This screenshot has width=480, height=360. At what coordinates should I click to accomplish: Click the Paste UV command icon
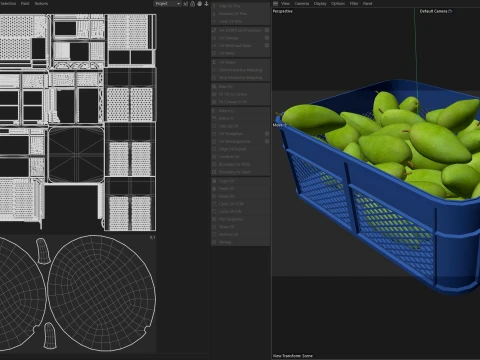click(x=214, y=189)
